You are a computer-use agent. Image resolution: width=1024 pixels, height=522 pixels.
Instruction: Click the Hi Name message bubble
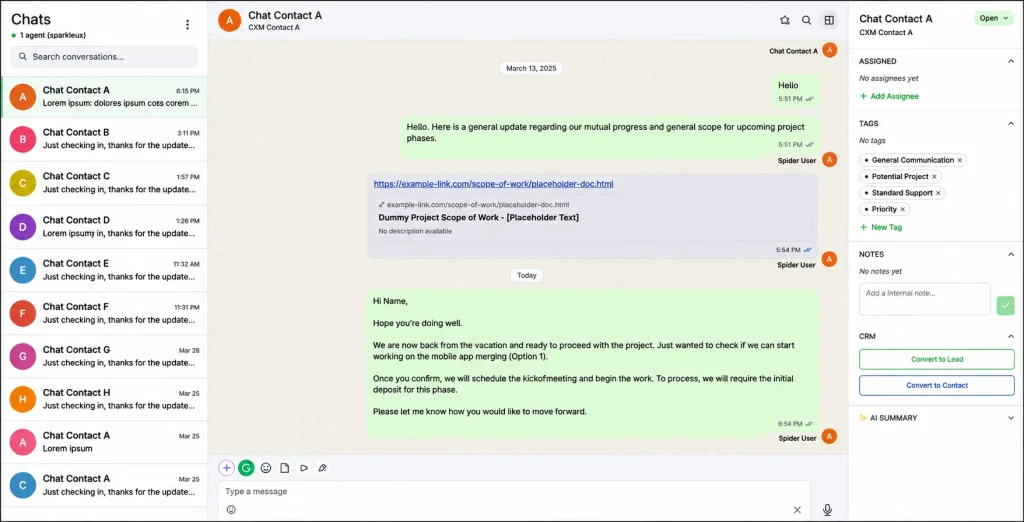pos(592,362)
